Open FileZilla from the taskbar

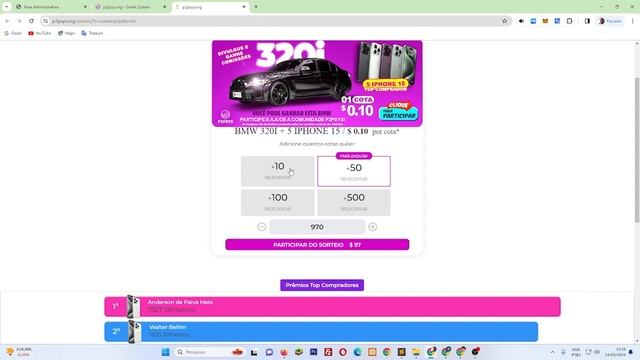coord(328,352)
